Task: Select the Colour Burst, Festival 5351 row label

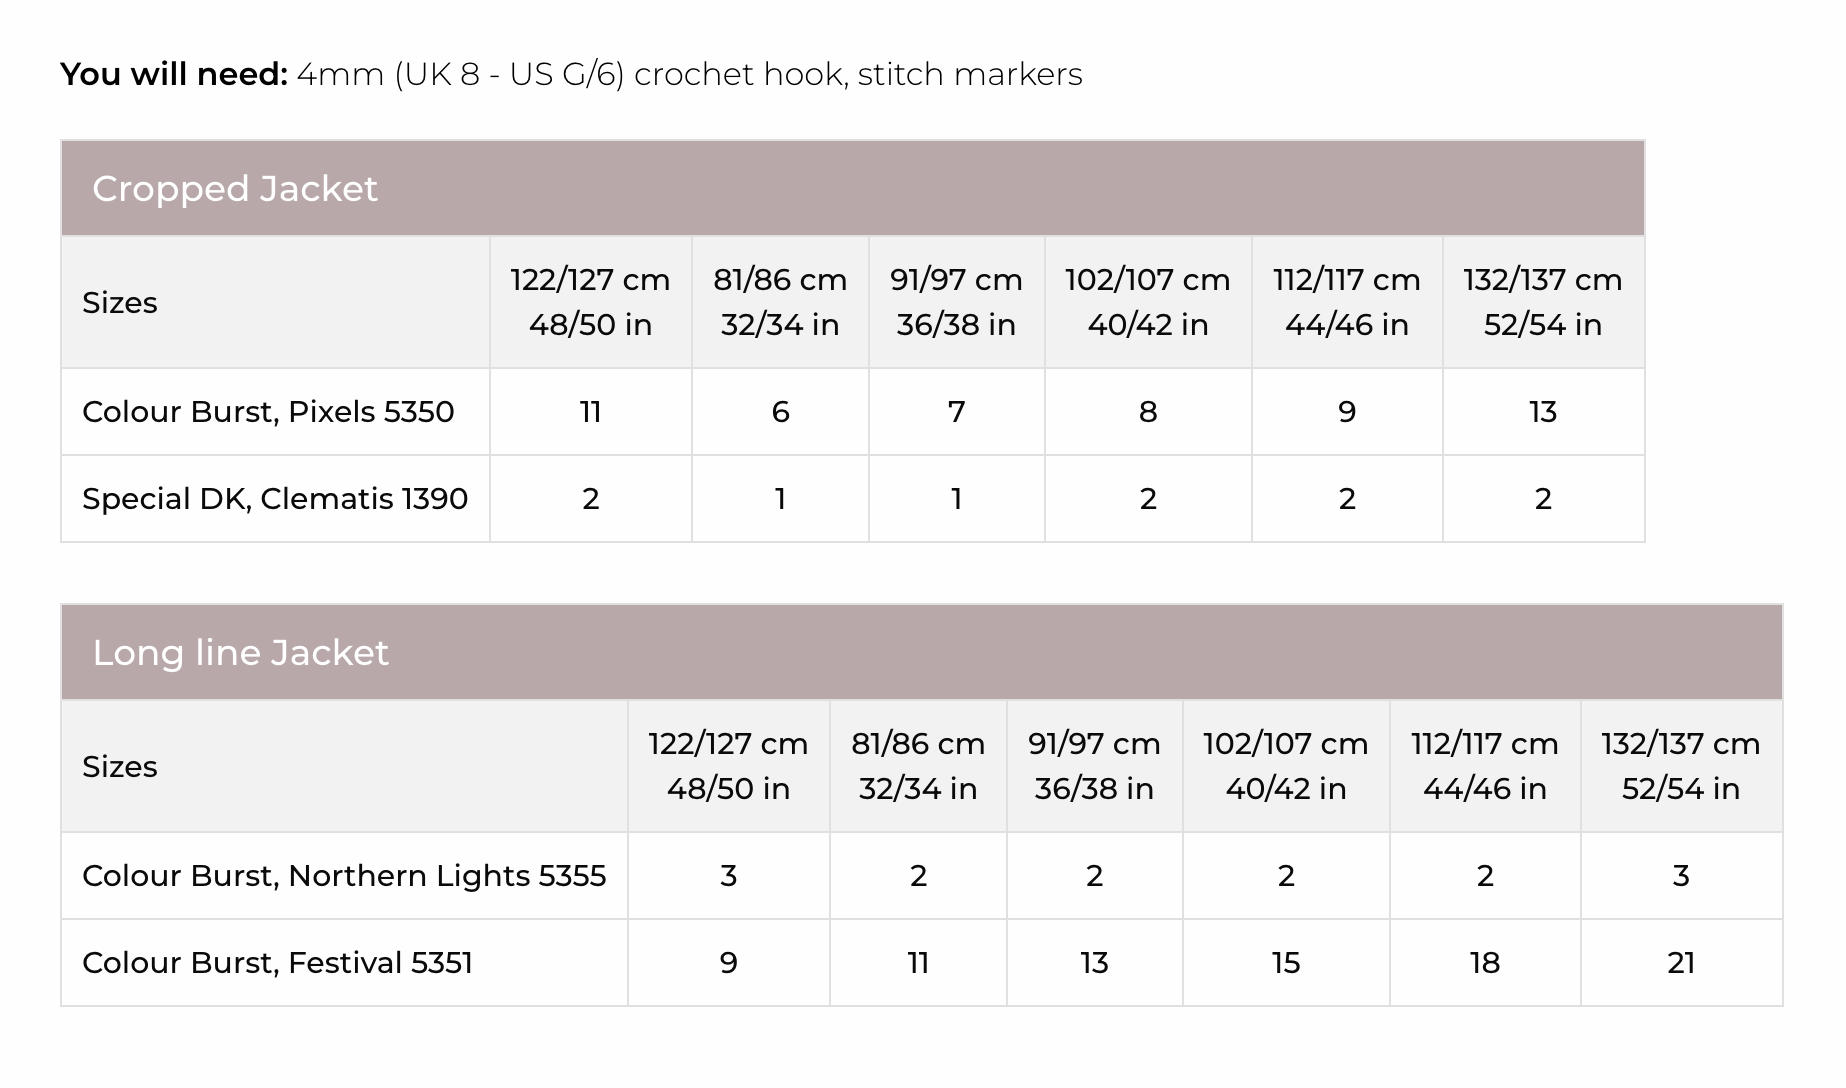Action: 277,962
